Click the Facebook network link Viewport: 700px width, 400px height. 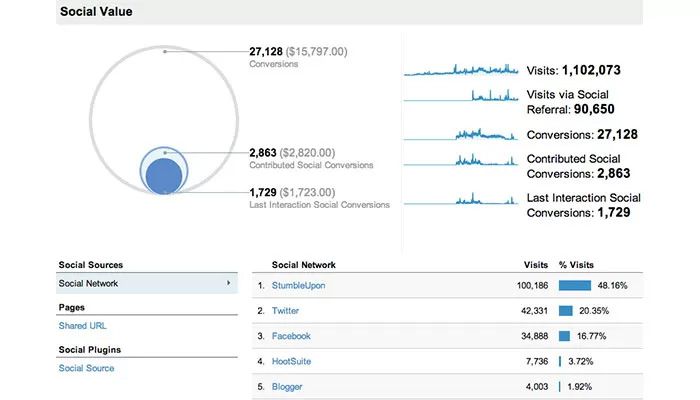pos(291,336)
